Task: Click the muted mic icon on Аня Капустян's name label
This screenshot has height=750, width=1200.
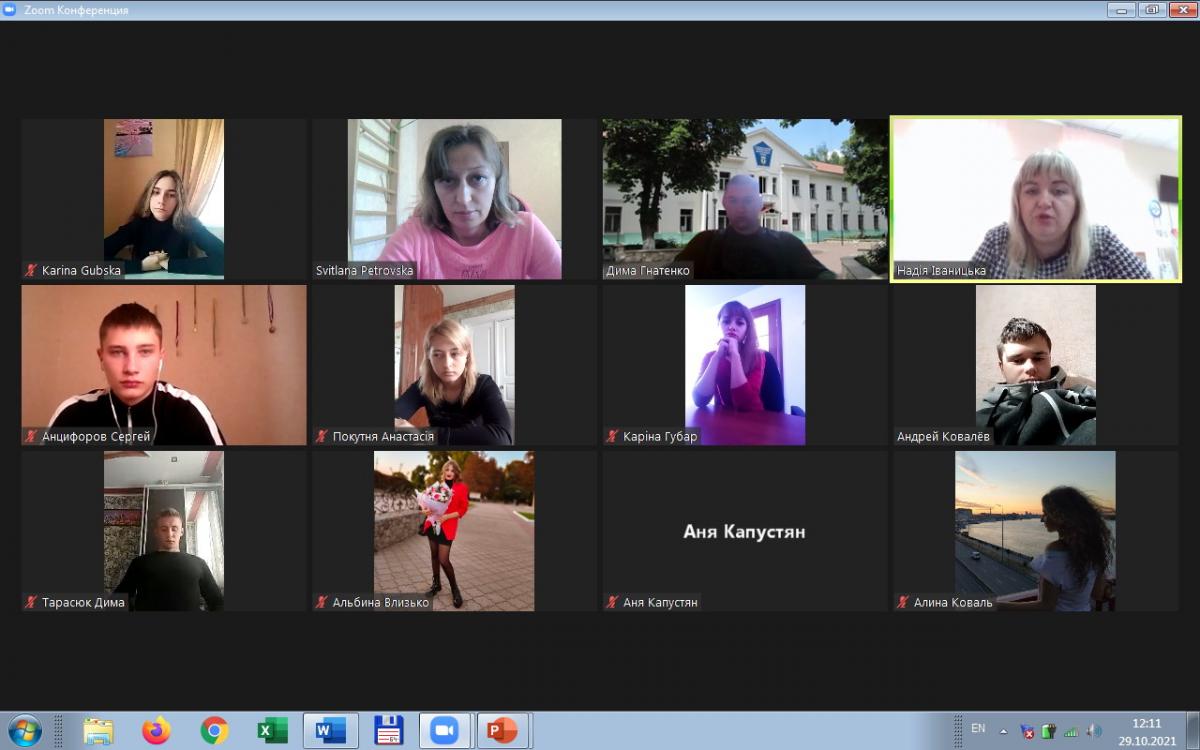Action: (x=612, y=602)
